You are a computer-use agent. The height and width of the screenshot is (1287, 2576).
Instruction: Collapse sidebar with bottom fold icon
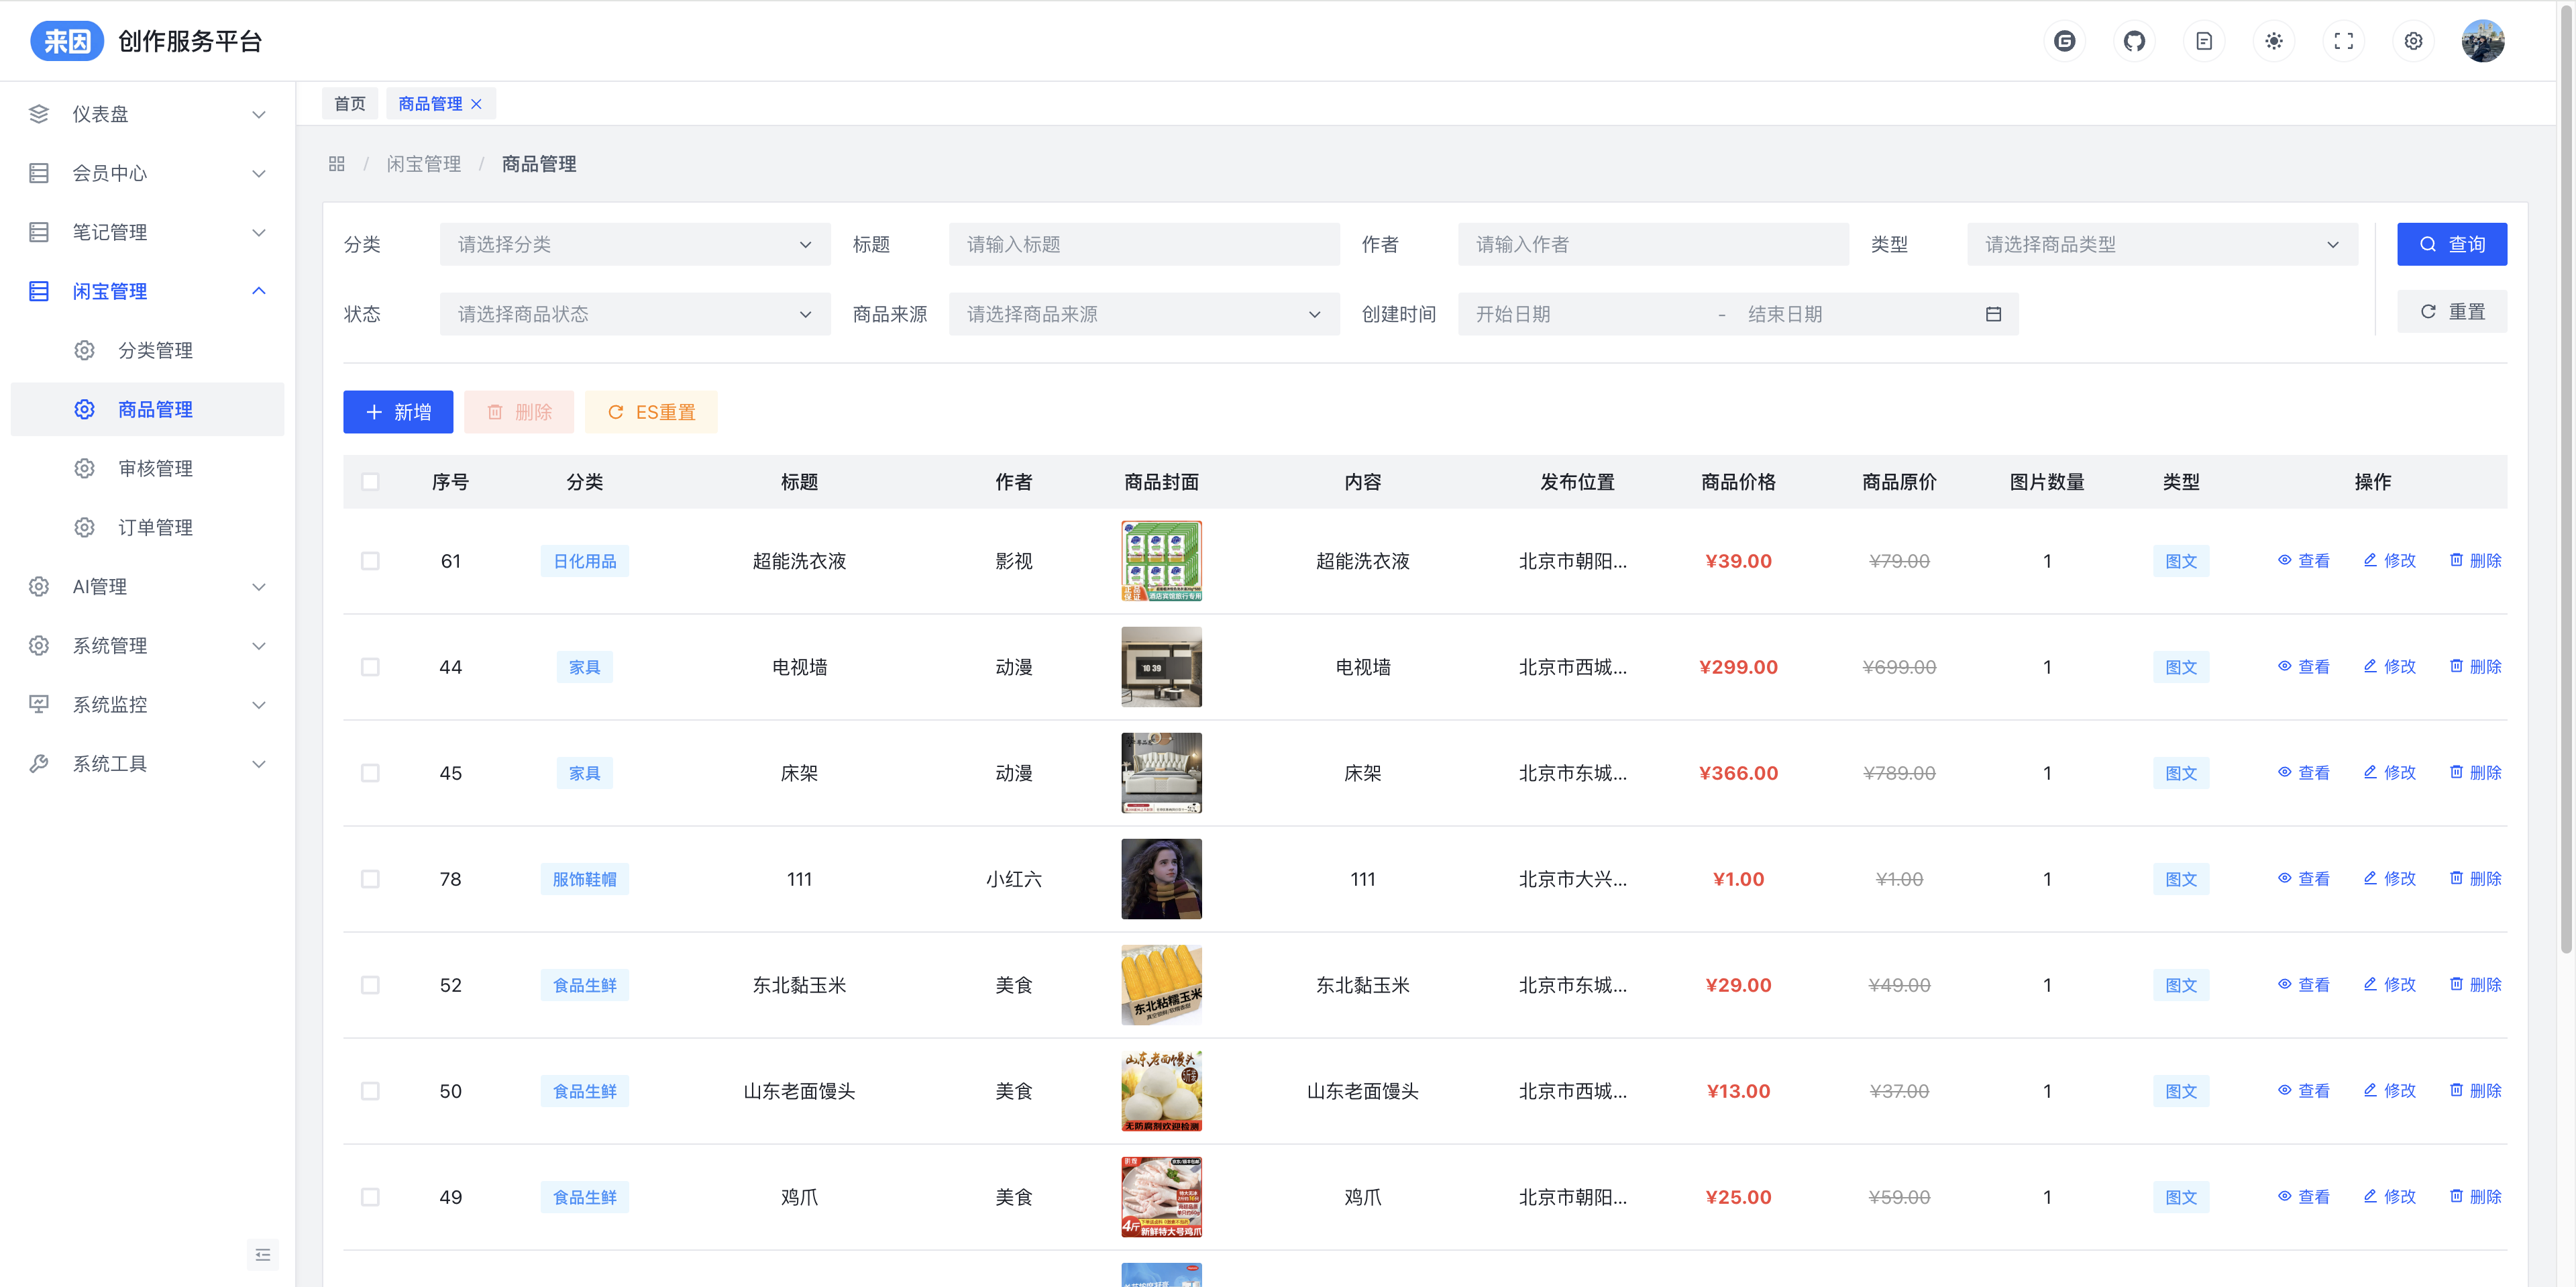pos(263,1254)
